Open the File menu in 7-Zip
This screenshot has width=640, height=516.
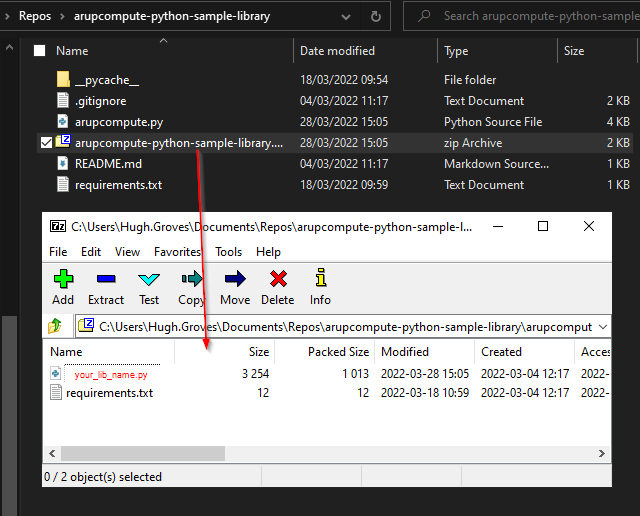click(x=58, y=252)
